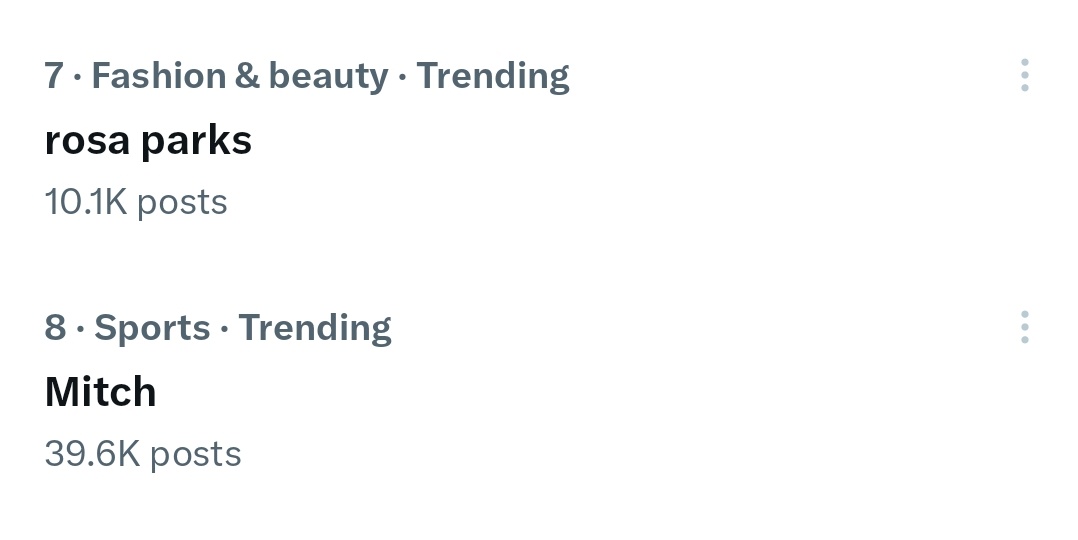Tap three-dot menu beside Fashion & beauty trend
The height and width of the screenshot is (540, 1078).
pos(1024,75)
